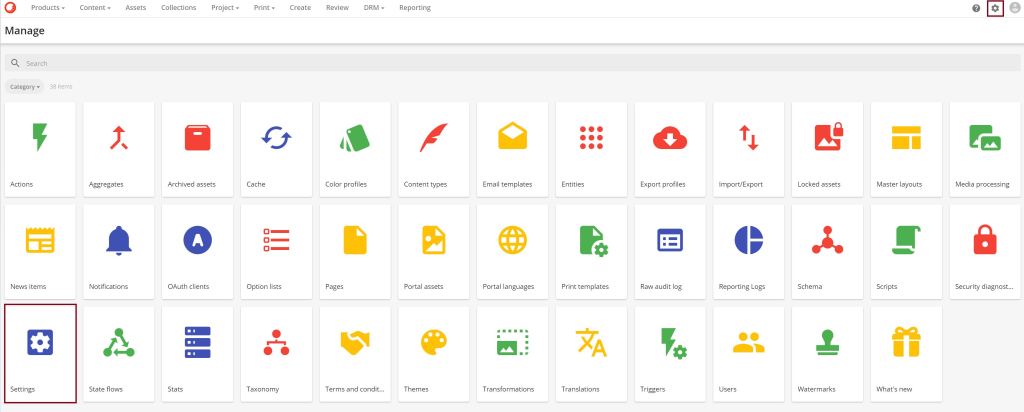
Task: Open the Aggregates merge-arrow tile
Action: click(x=119, y=148)
